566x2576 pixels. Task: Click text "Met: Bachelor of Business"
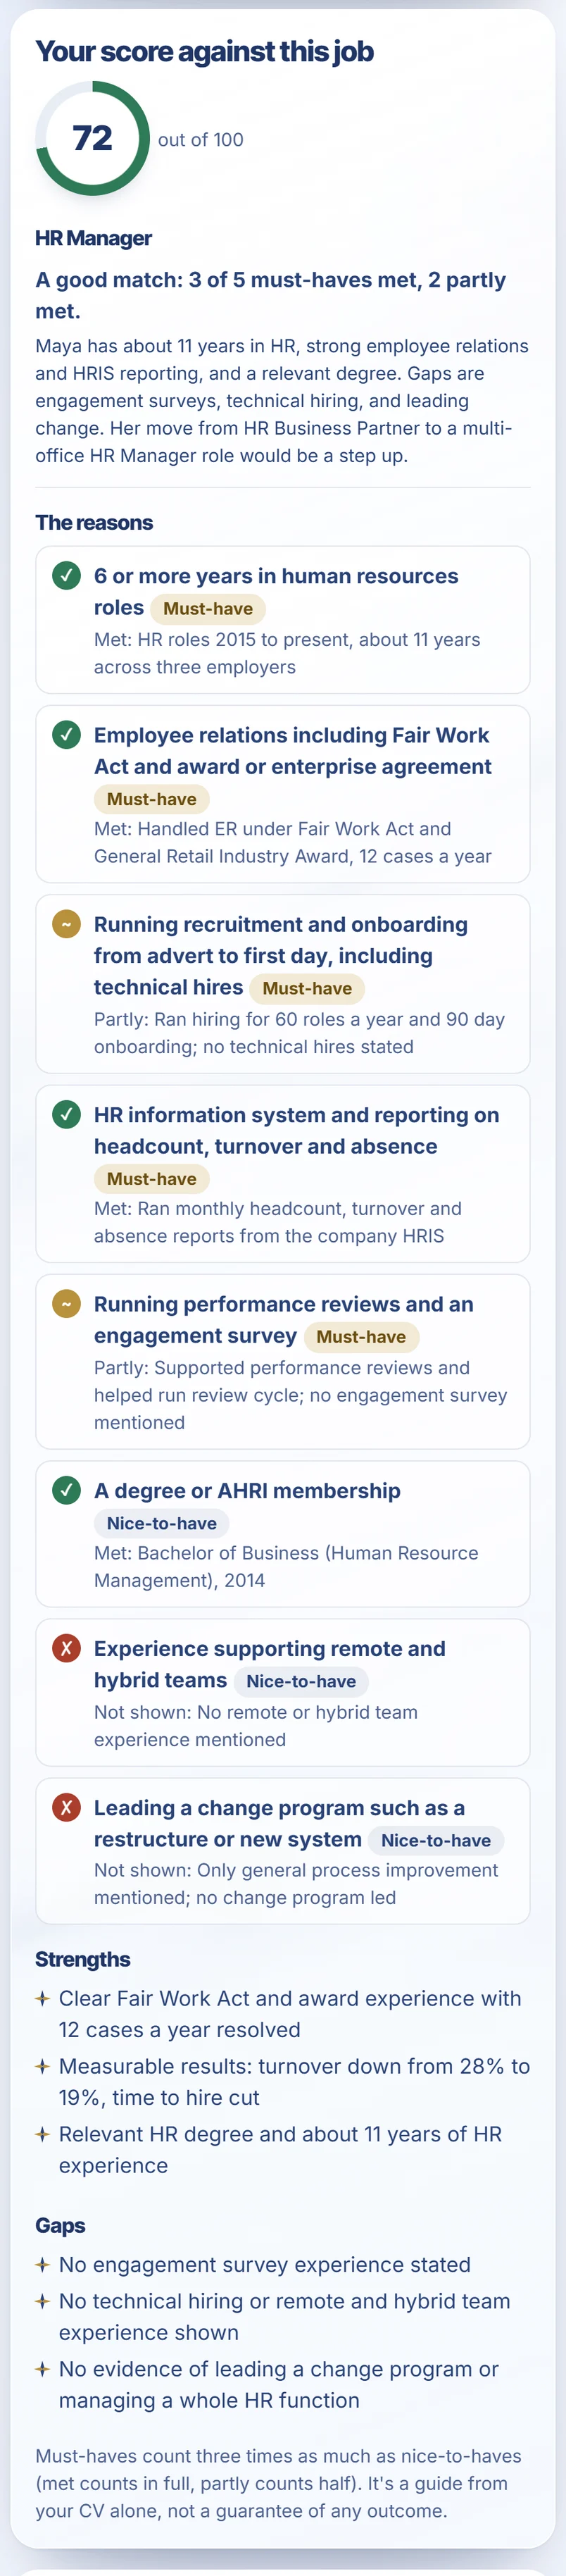point(286,1566)
